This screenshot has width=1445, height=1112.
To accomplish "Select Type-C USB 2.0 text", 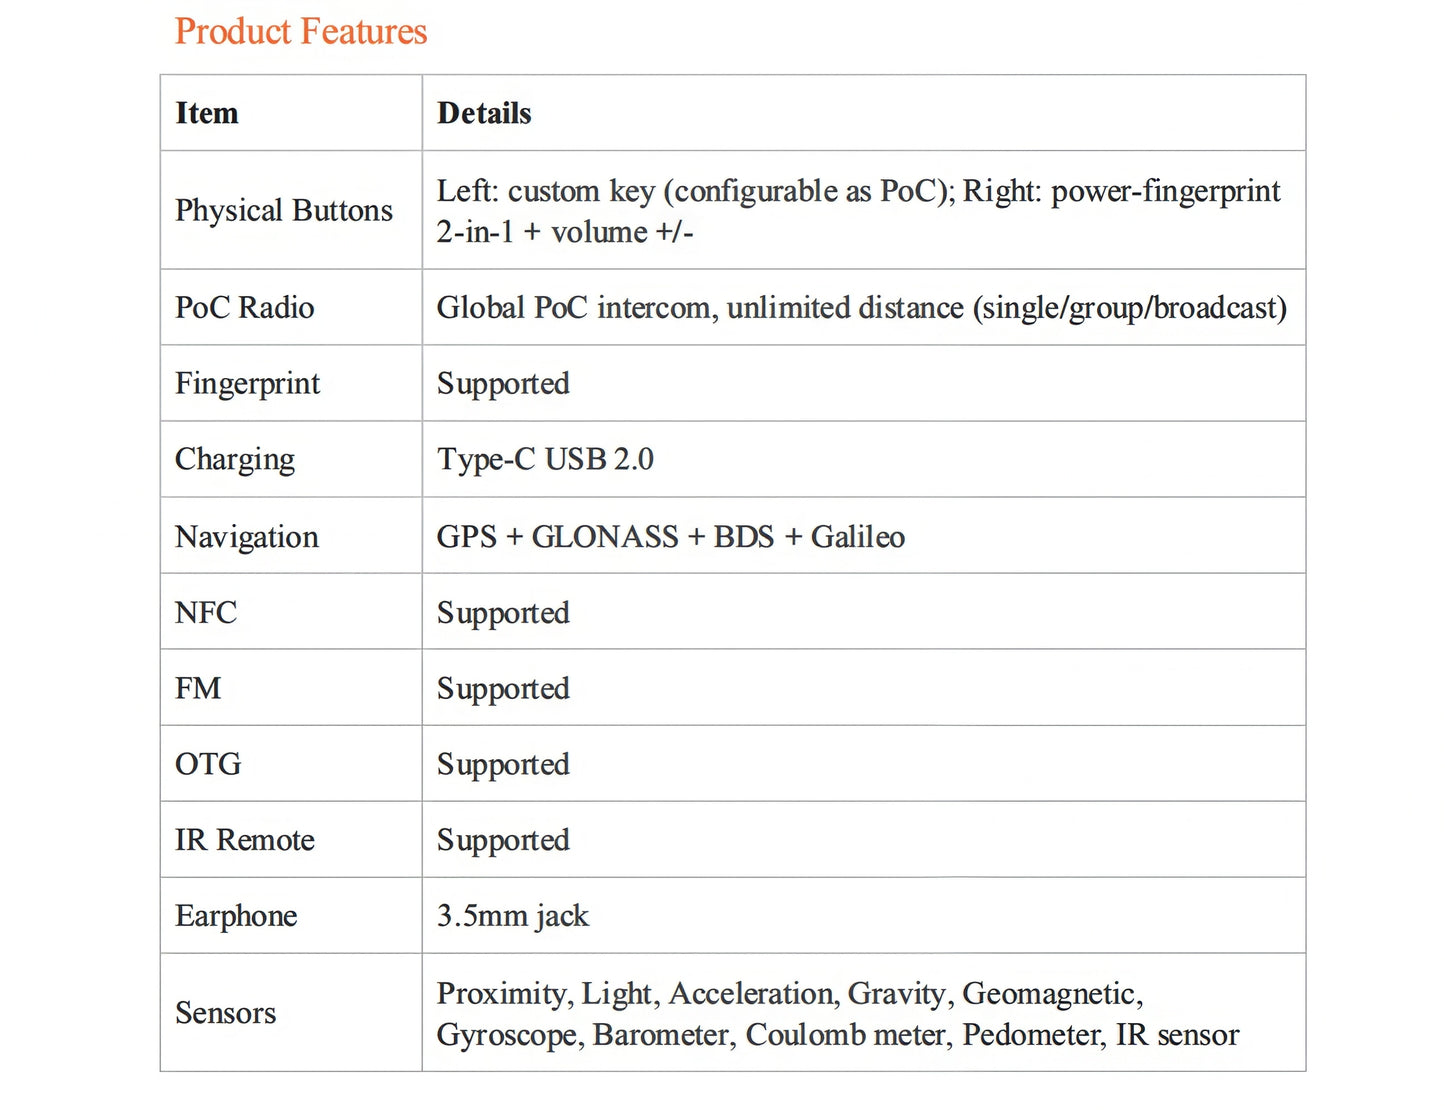I will (545, 460).
